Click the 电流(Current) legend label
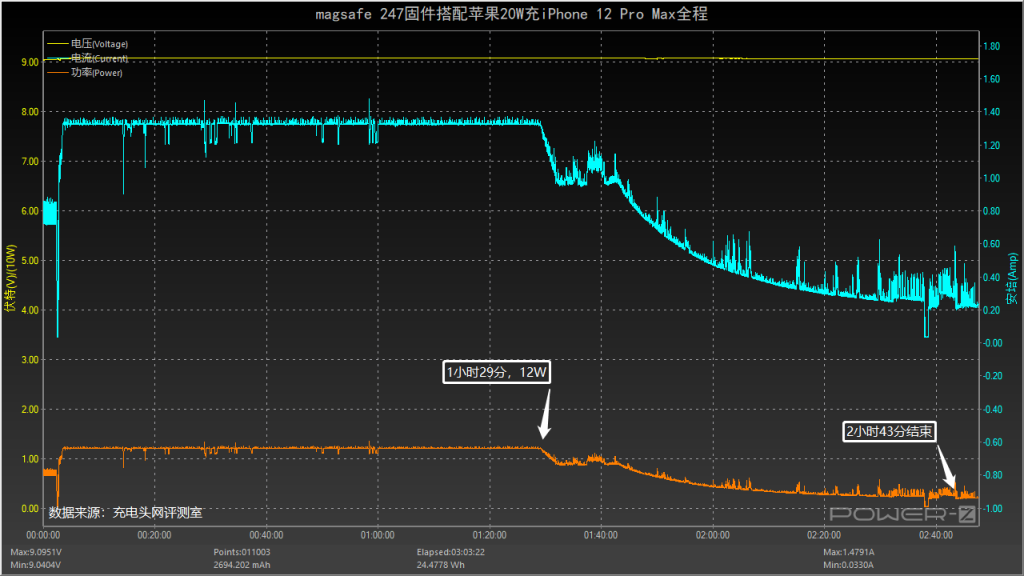 [x=99, y=58]
